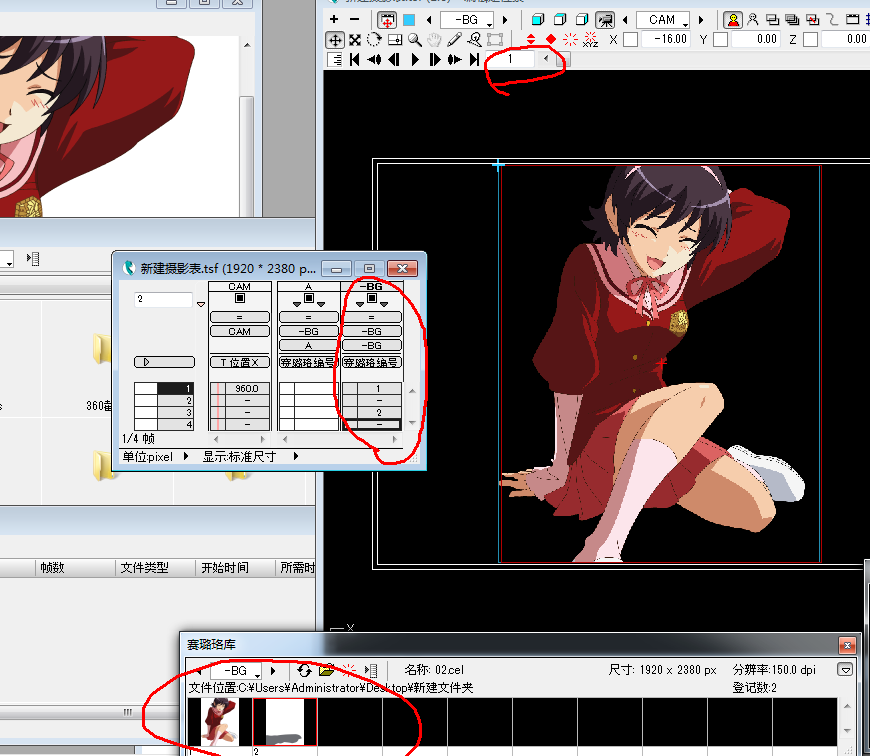Select the rotate tool in toolbar

374,40
